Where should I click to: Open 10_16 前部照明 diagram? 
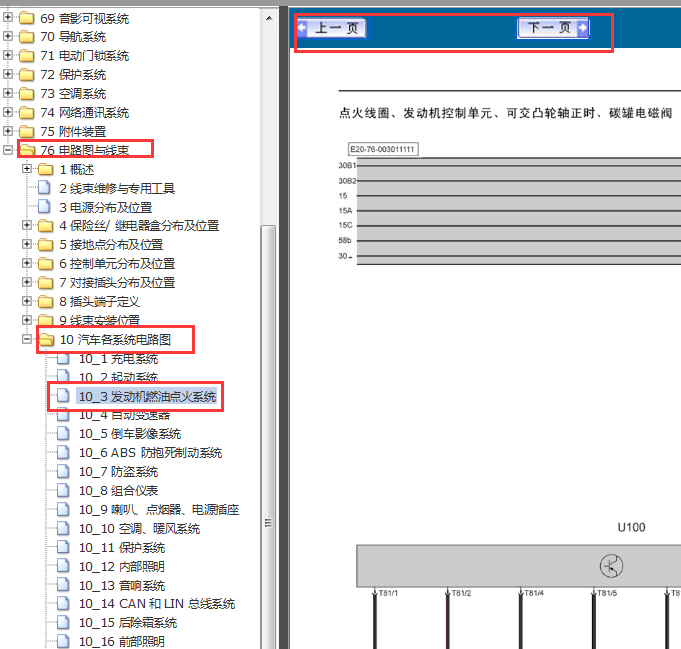(x=122, y=642)
